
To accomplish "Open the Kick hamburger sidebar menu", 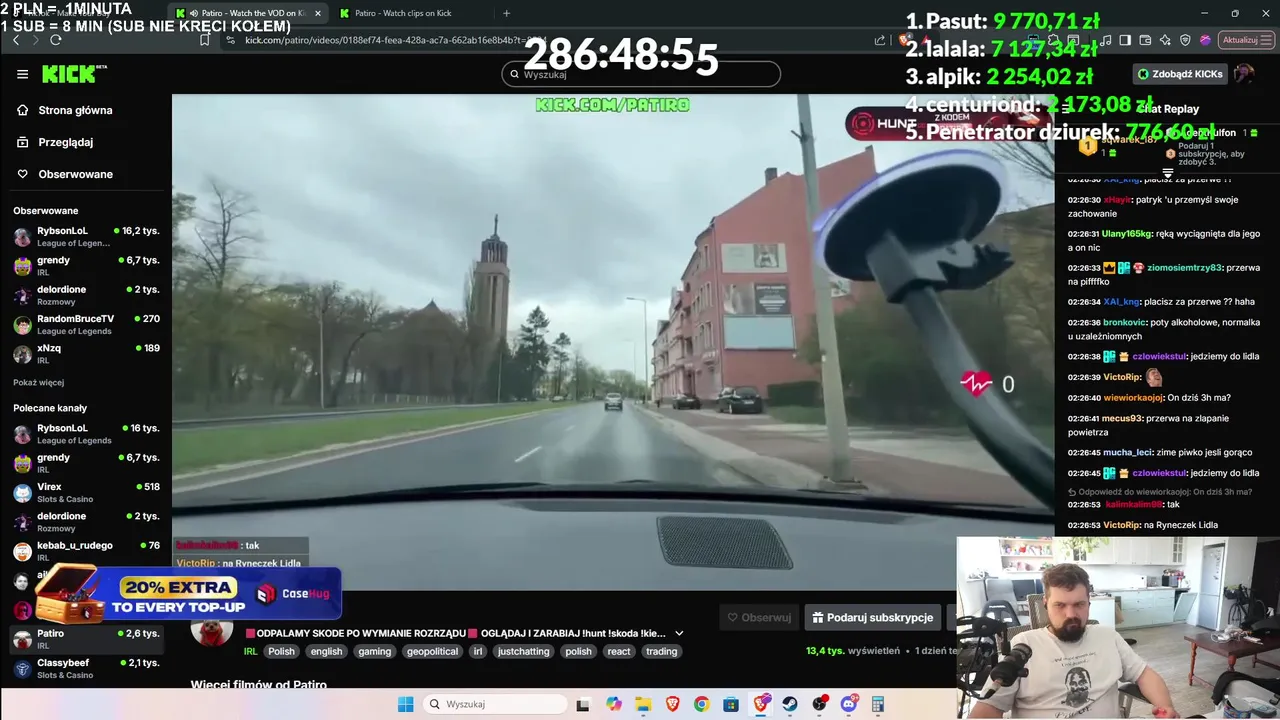I will [22, 74].
